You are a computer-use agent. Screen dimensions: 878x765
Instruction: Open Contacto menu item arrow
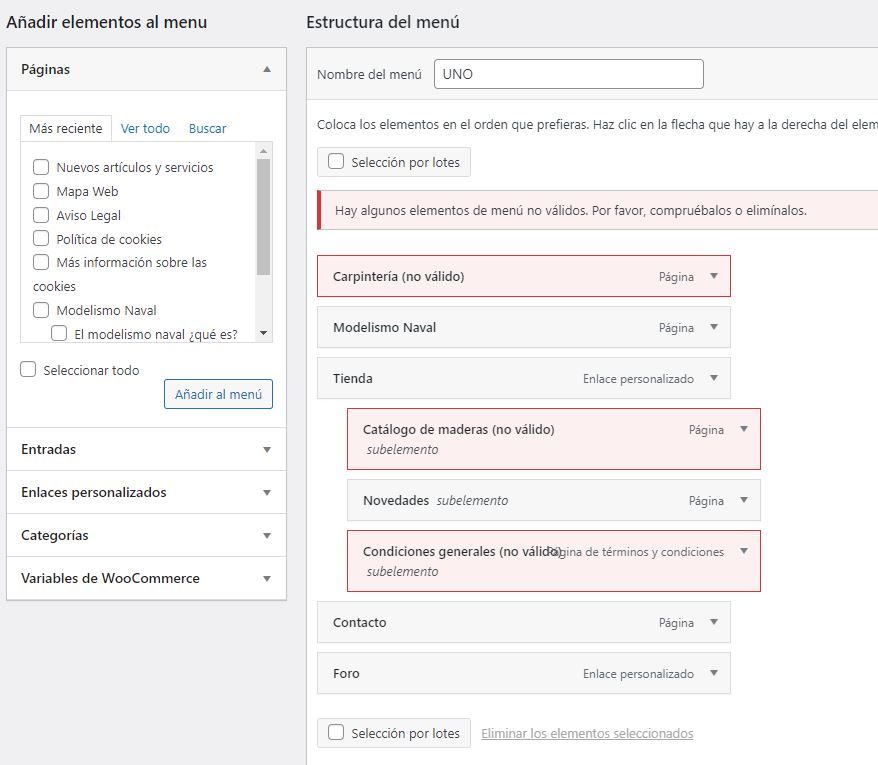pyautogui.click(x=714, y=622)
